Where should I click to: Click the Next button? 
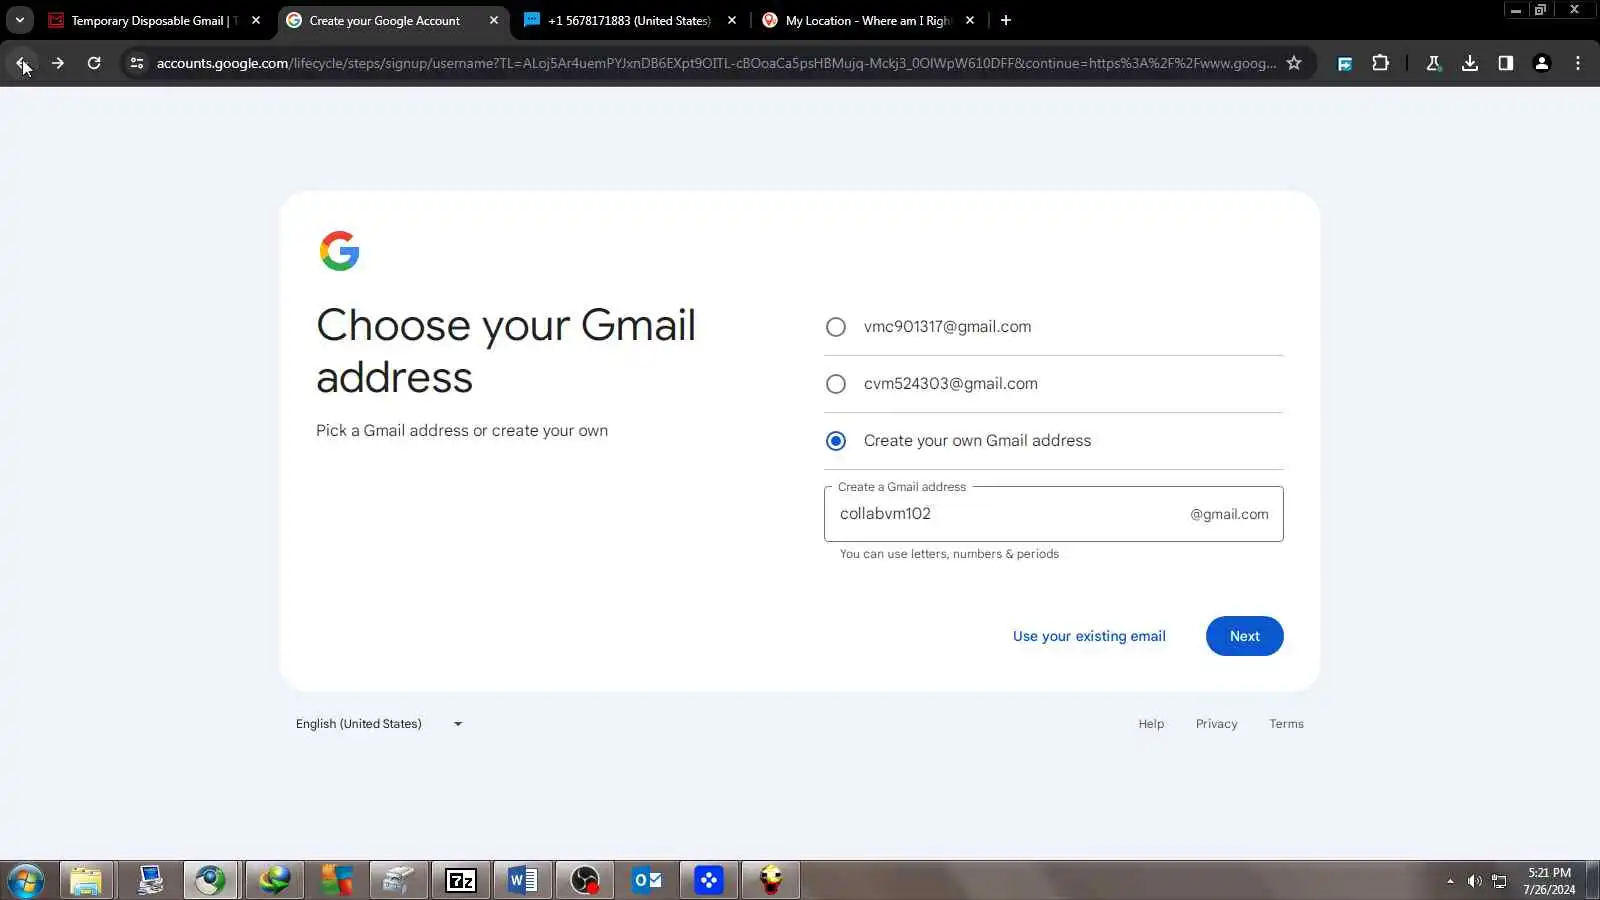(x=1244, y=636)
